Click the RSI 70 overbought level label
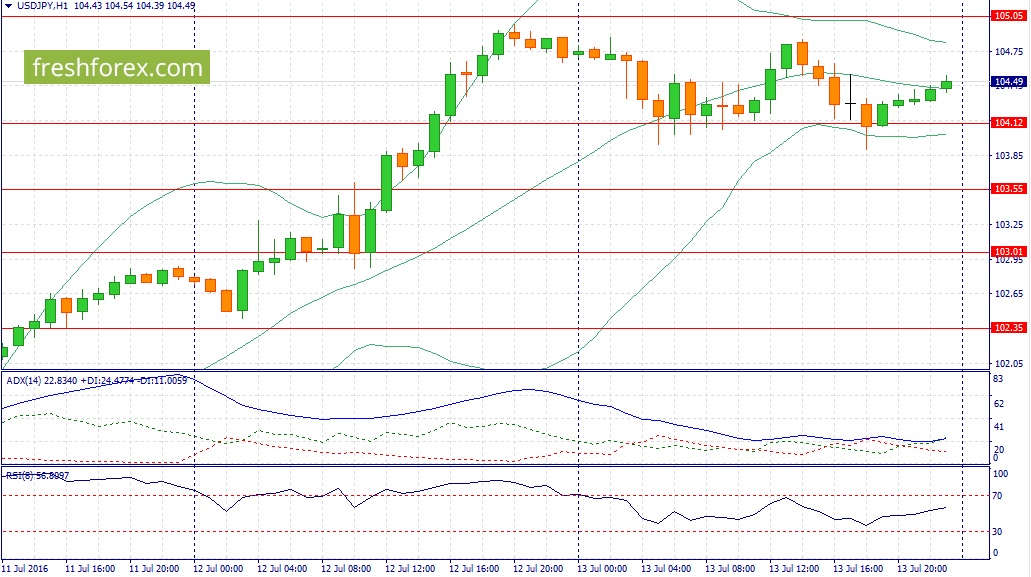 click(x=997, y=496)
